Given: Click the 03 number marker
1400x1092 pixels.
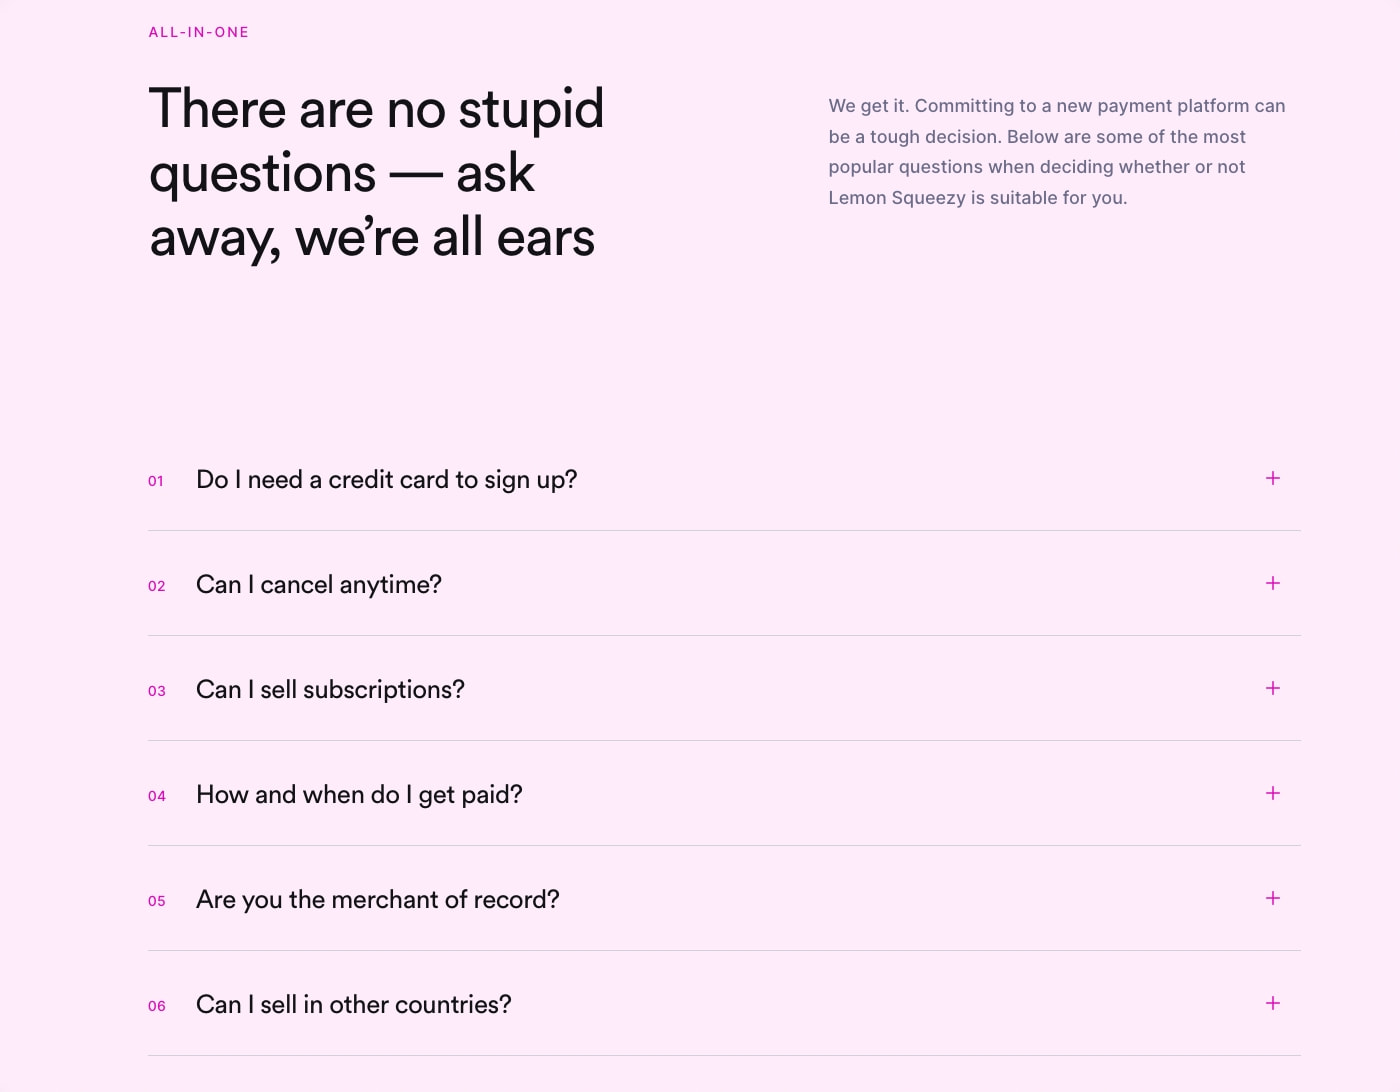Looking at the screenshot, I should (x=157, y=691).
